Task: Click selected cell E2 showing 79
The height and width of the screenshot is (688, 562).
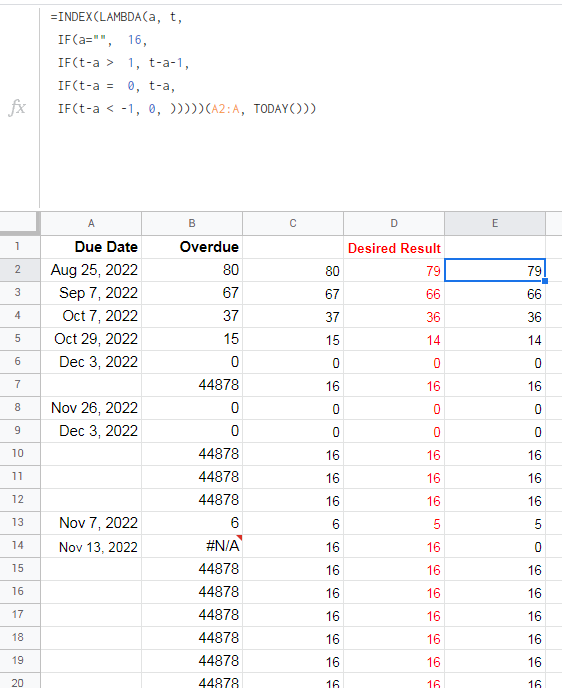Action: [495, 270]
